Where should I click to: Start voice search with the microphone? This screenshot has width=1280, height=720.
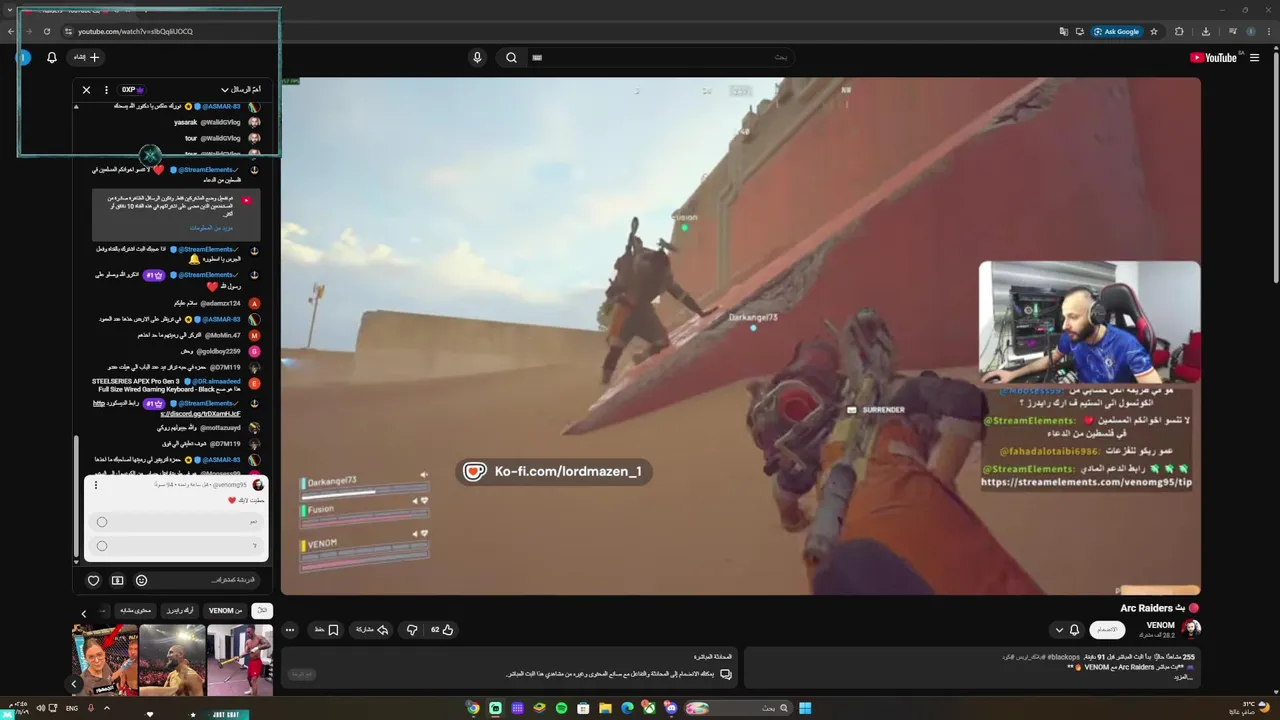pos(477,57)
